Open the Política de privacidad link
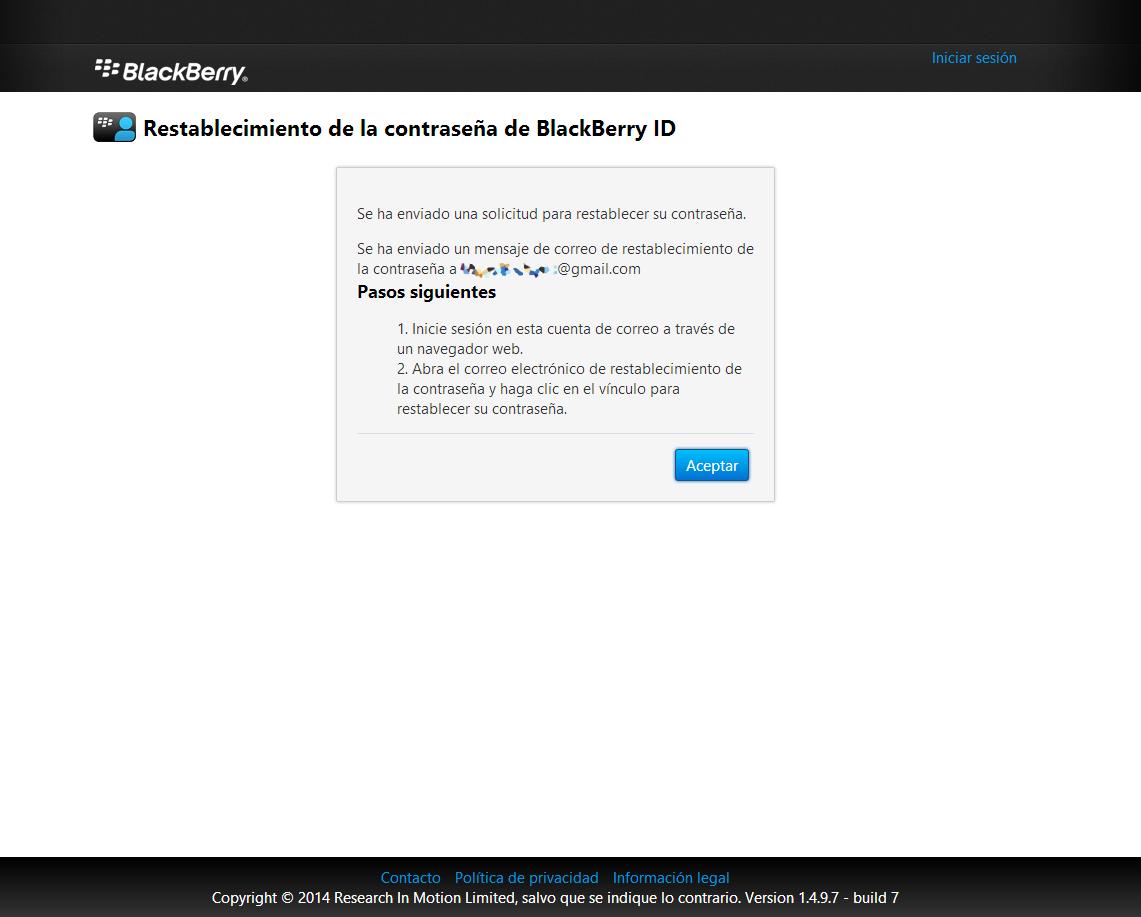 [x=526, y=878]
